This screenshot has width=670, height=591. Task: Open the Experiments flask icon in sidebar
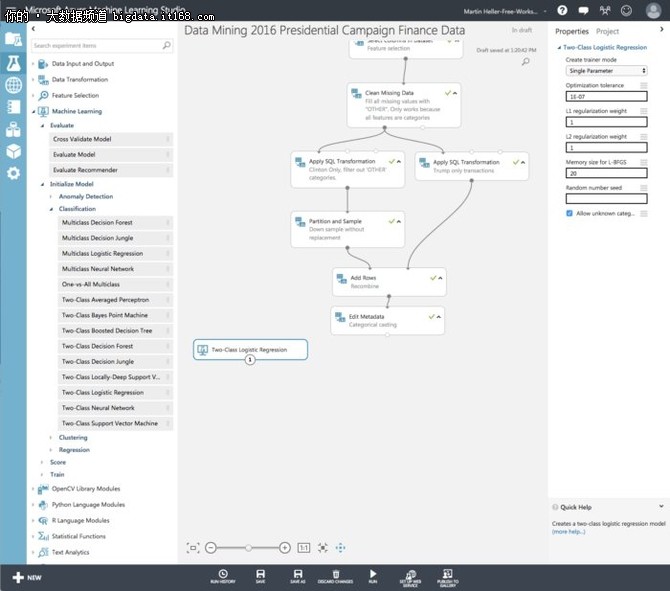[13, 63]
